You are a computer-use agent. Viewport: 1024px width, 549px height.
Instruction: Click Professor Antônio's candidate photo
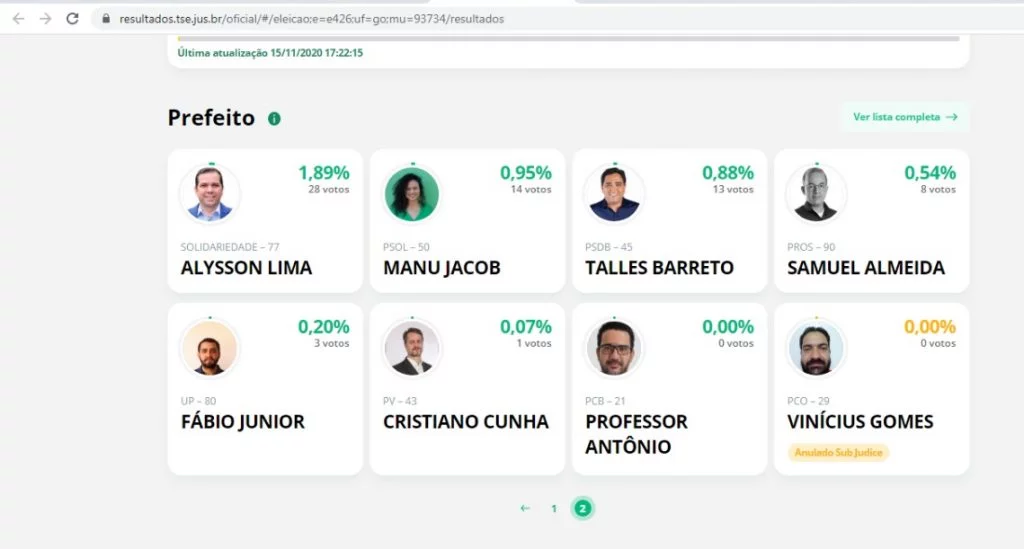tap(614, 347)
